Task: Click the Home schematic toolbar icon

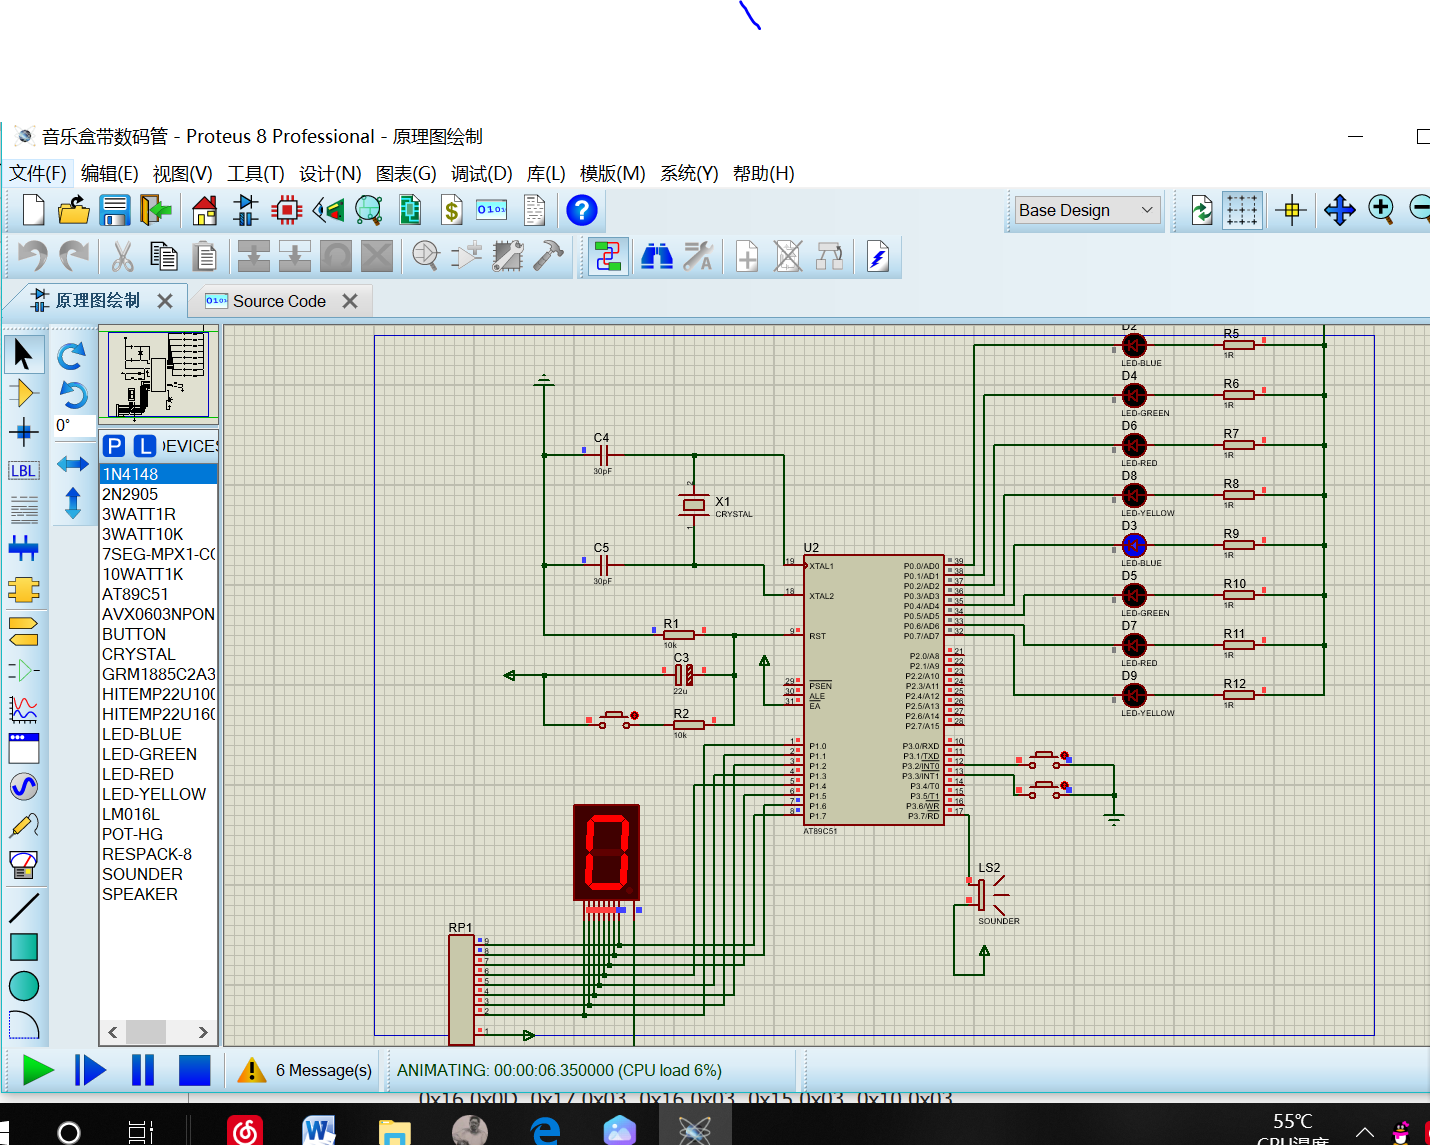Action: (204, 210)
